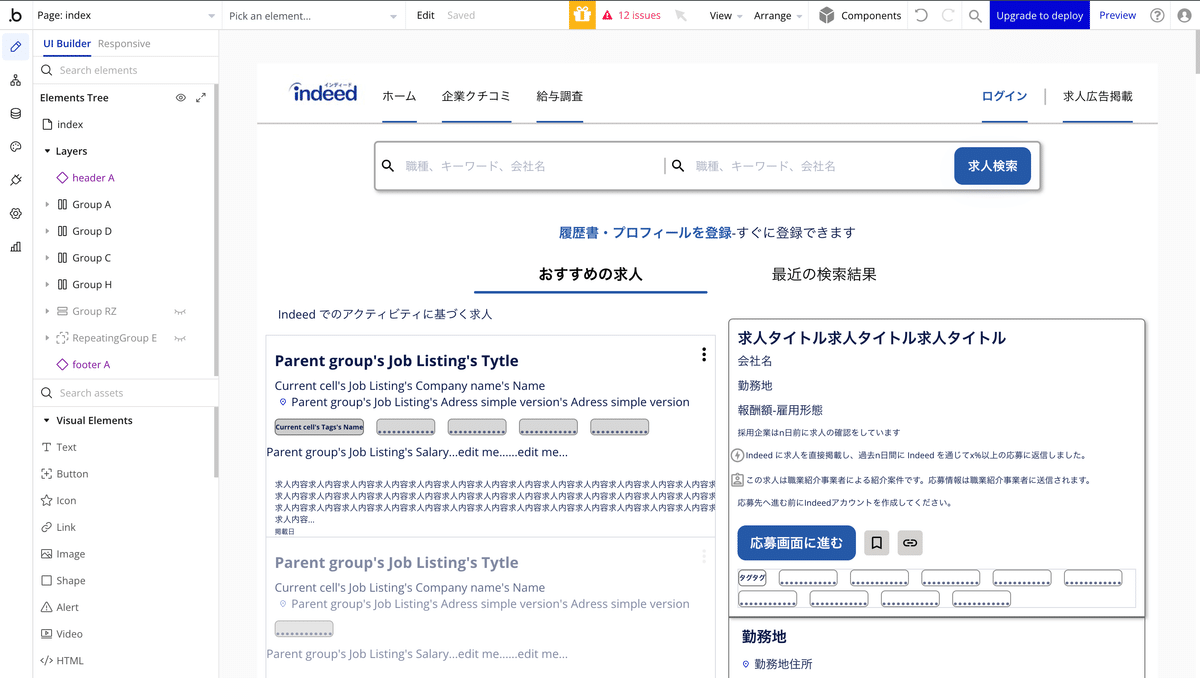Expand Group D in the tree

[47, 231]
